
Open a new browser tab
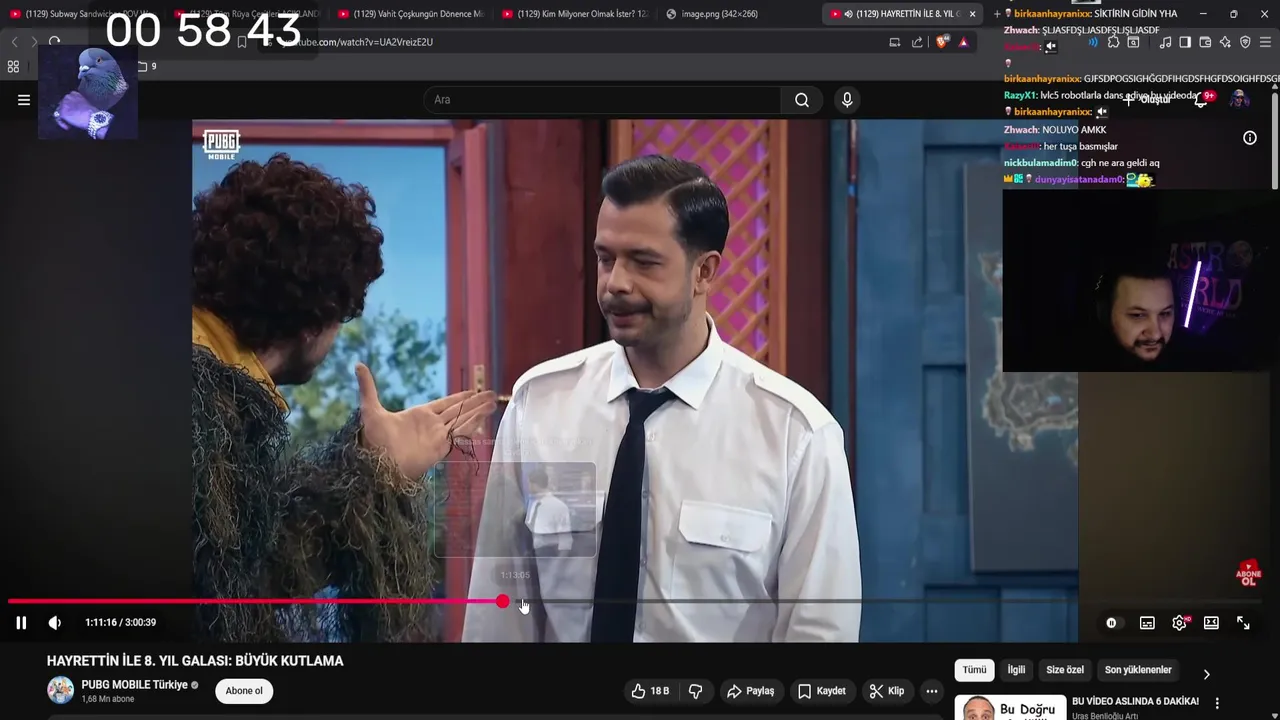point(997,14)
